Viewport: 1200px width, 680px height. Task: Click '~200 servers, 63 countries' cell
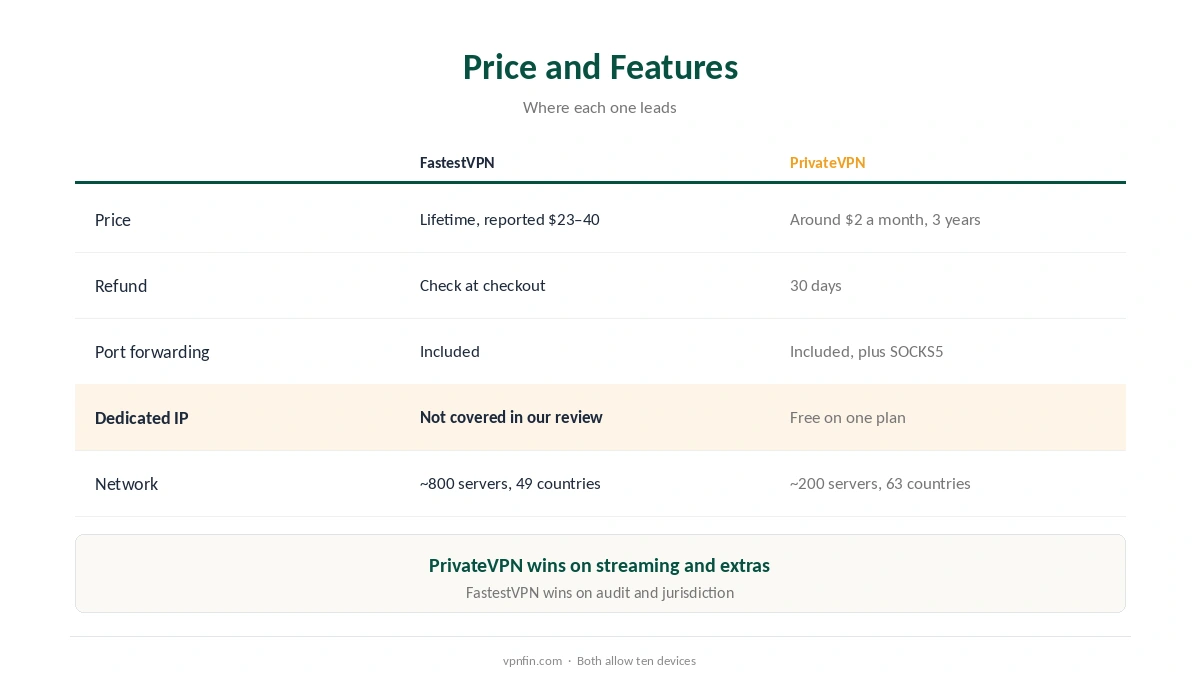(880, 484)
